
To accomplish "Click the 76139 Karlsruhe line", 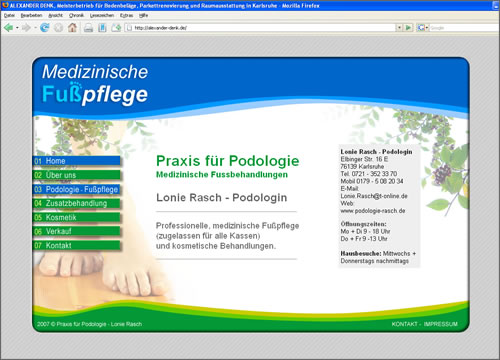I will tap(362, 166).
